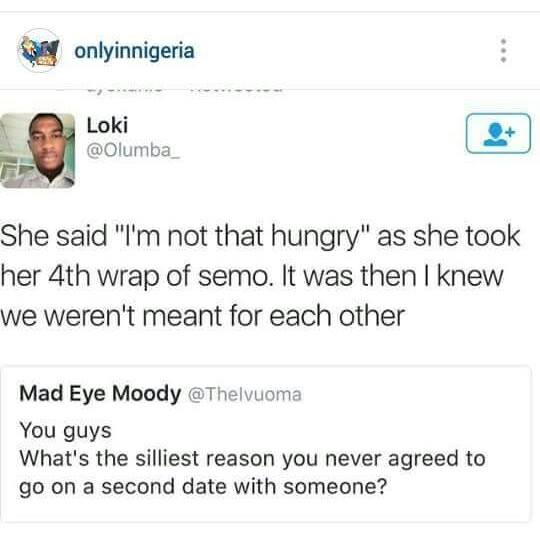
Task: Visit the @TheIvuoma handle
Action: click(x=245, y=394)
